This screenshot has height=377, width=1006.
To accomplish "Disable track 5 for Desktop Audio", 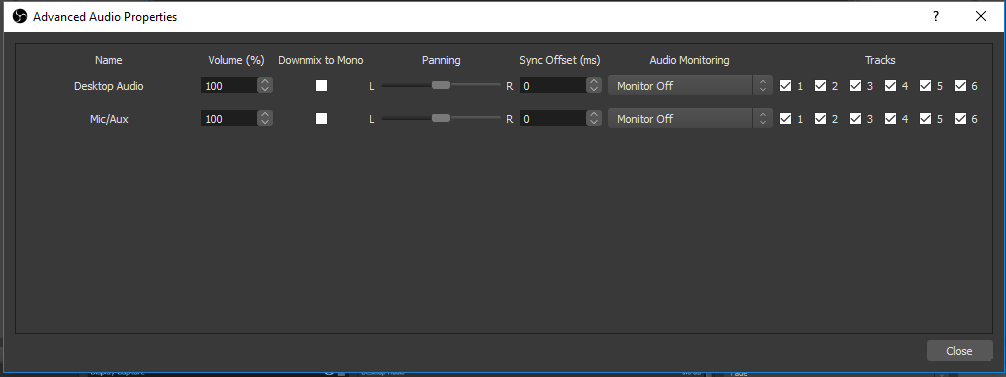I will click(x=925, y=85).
